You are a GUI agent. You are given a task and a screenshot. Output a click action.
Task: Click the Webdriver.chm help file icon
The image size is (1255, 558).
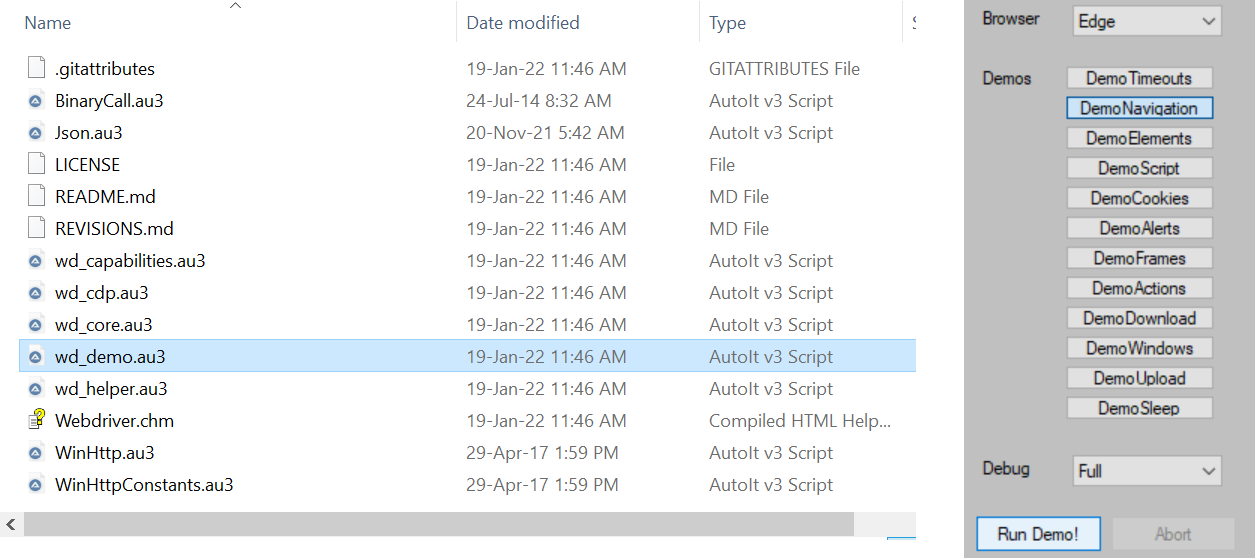point(36,421)
